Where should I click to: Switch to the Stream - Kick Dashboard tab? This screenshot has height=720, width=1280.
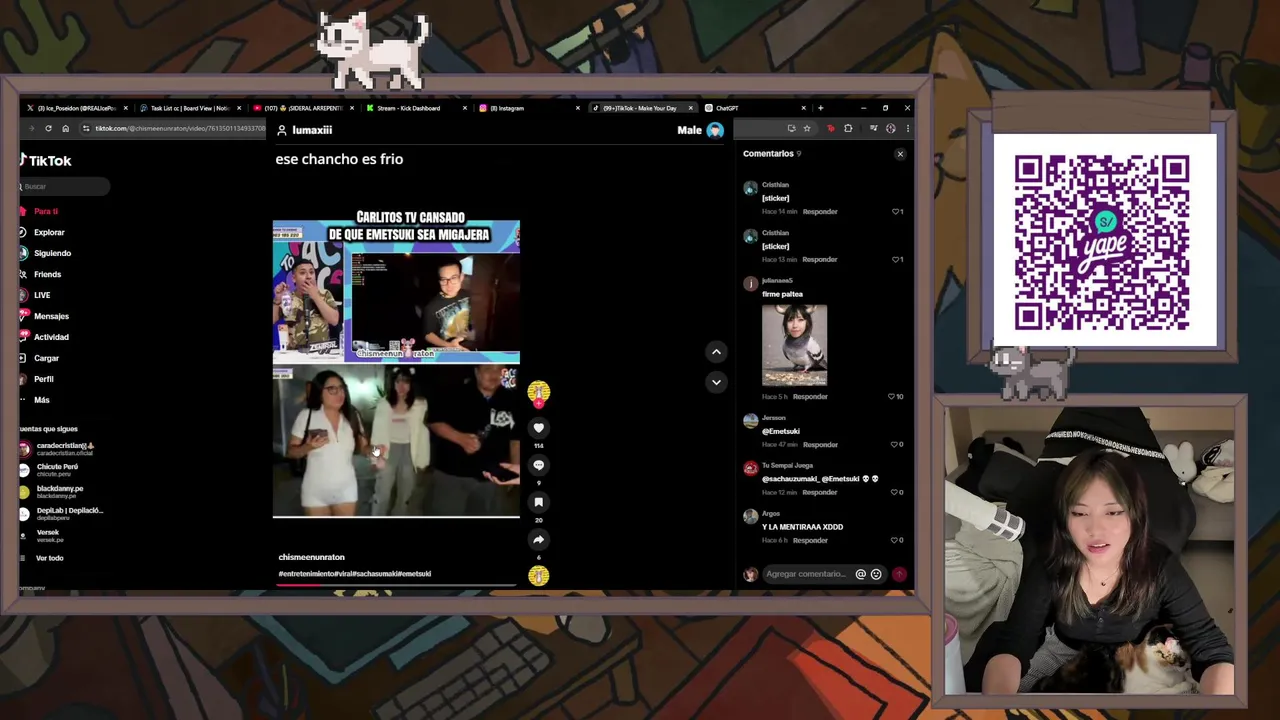(x=416, y=108)
